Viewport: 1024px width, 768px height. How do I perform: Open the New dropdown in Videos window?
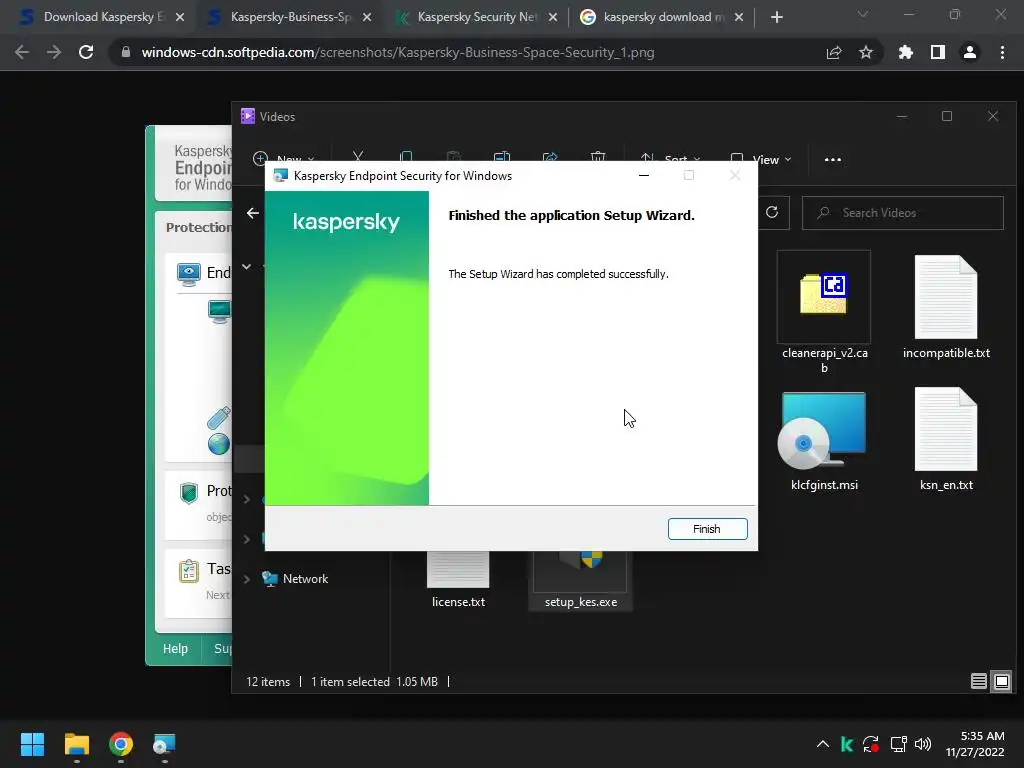point(284,159)
